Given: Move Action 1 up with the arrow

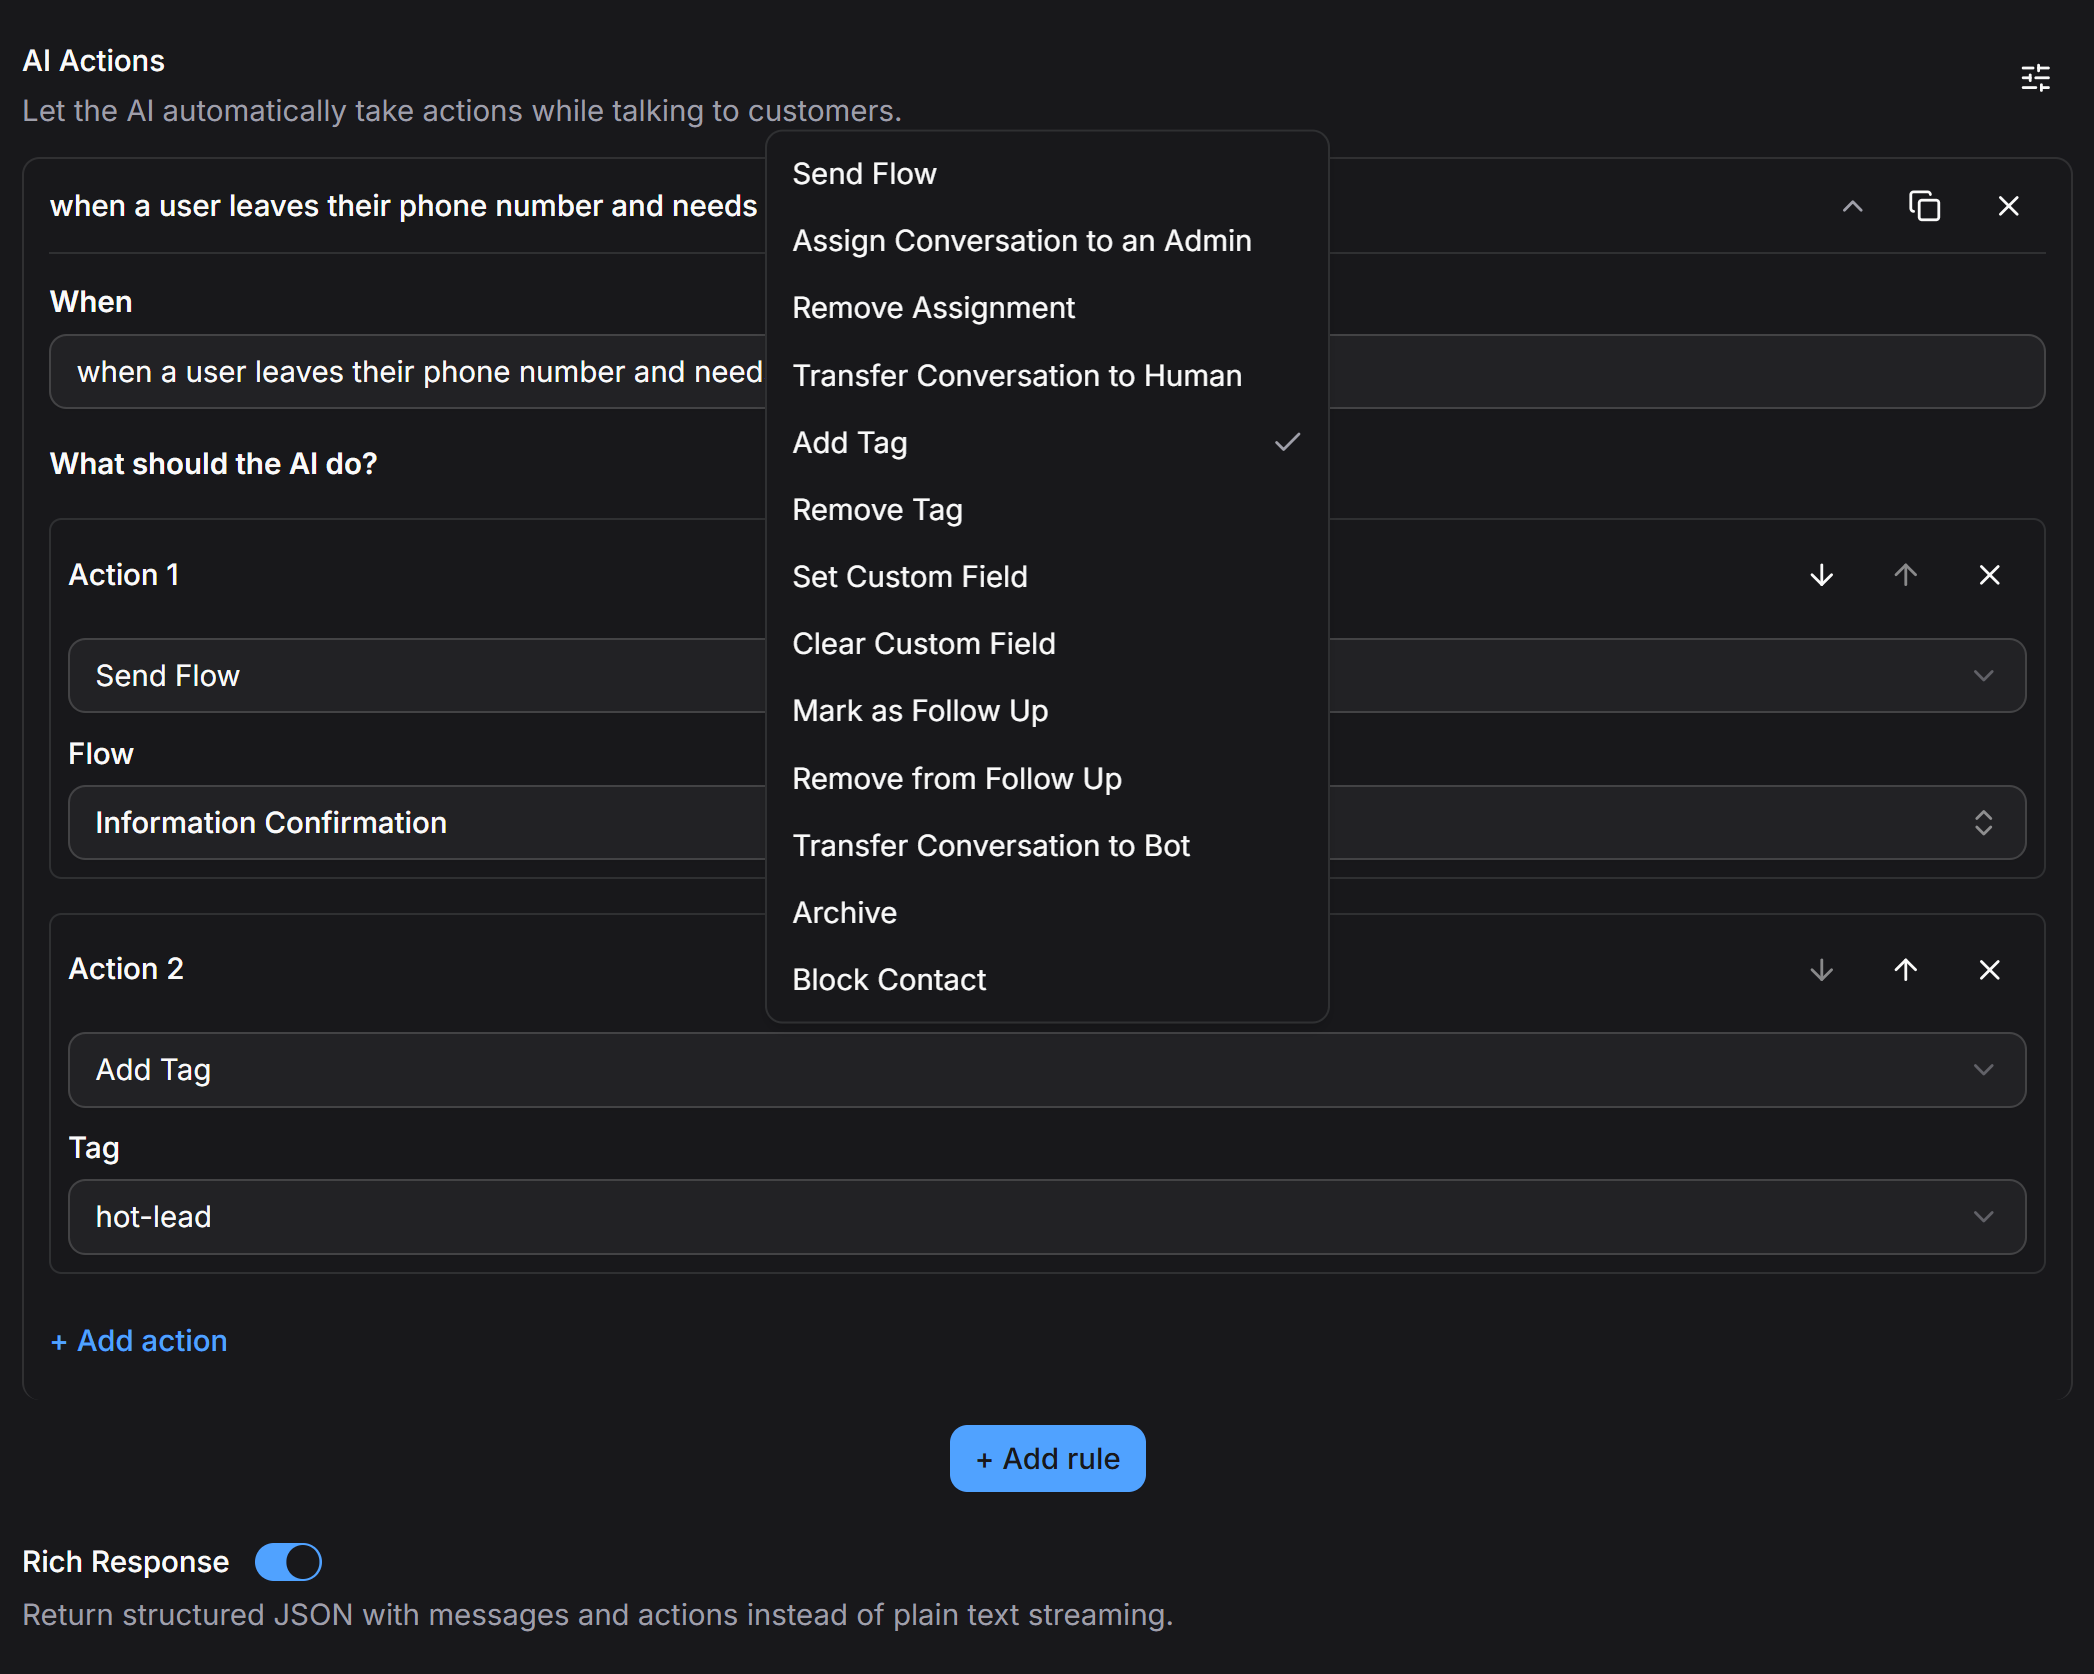Looking at the screenshot, I should pyautogui.click(x=1905, y=575).
